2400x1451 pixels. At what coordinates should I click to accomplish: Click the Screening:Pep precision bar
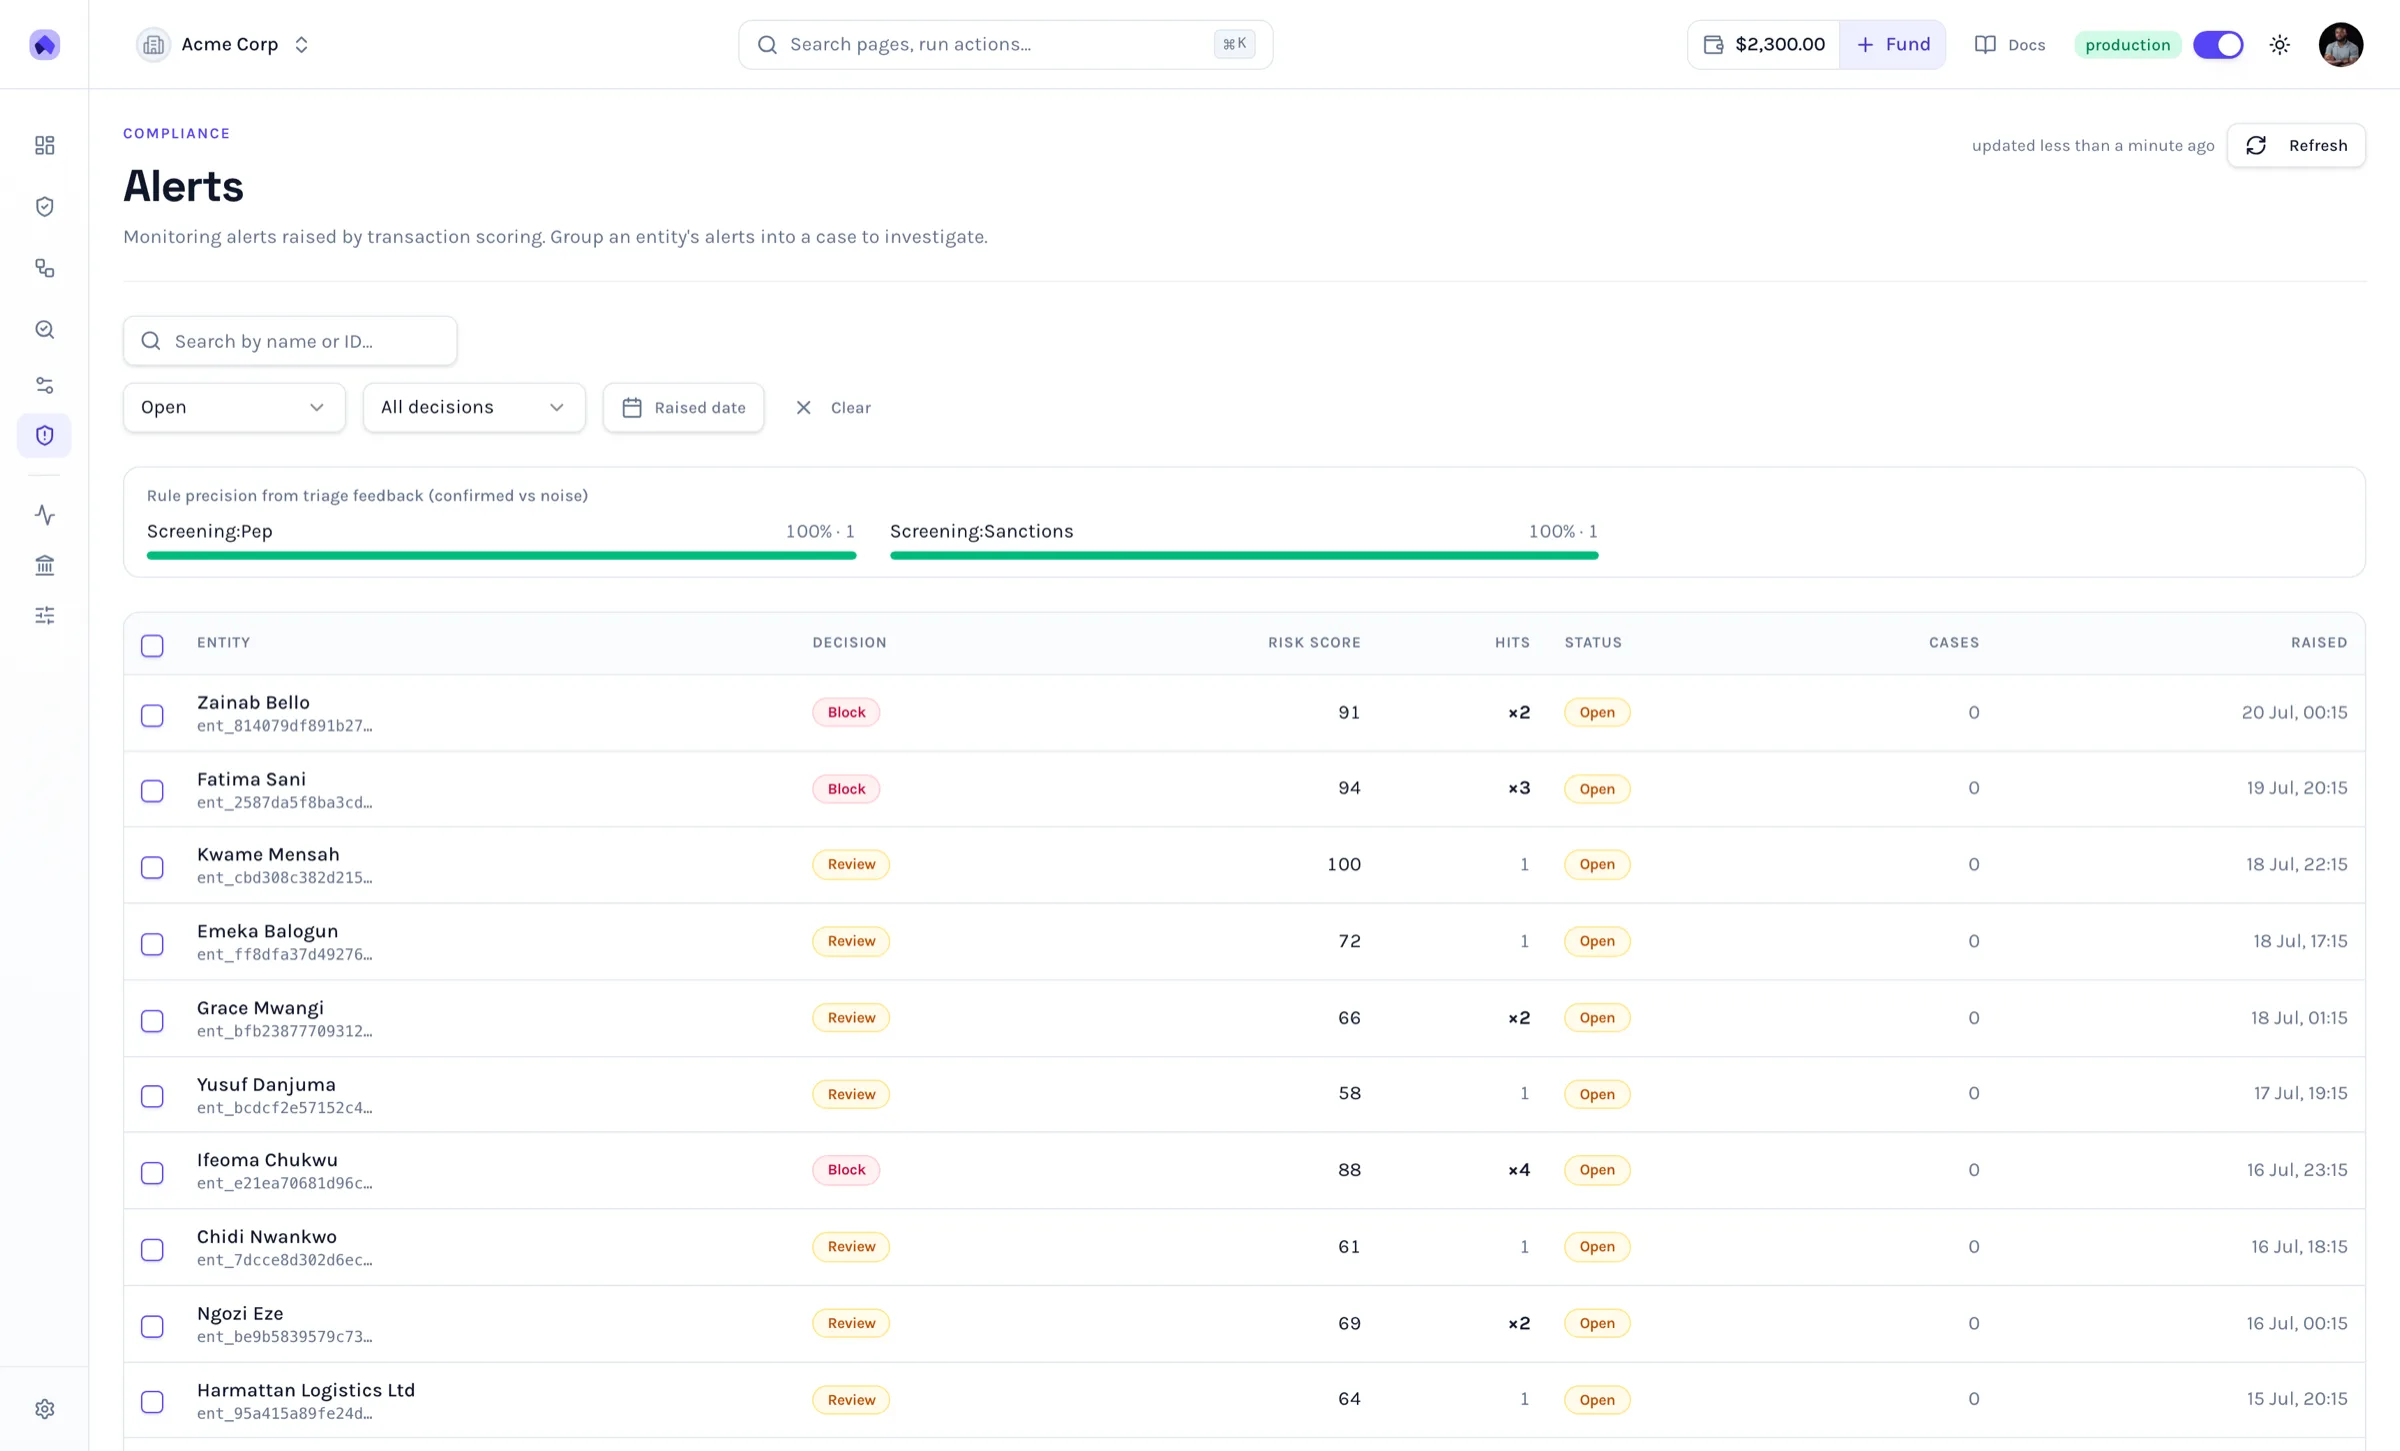tap(501, 555)
